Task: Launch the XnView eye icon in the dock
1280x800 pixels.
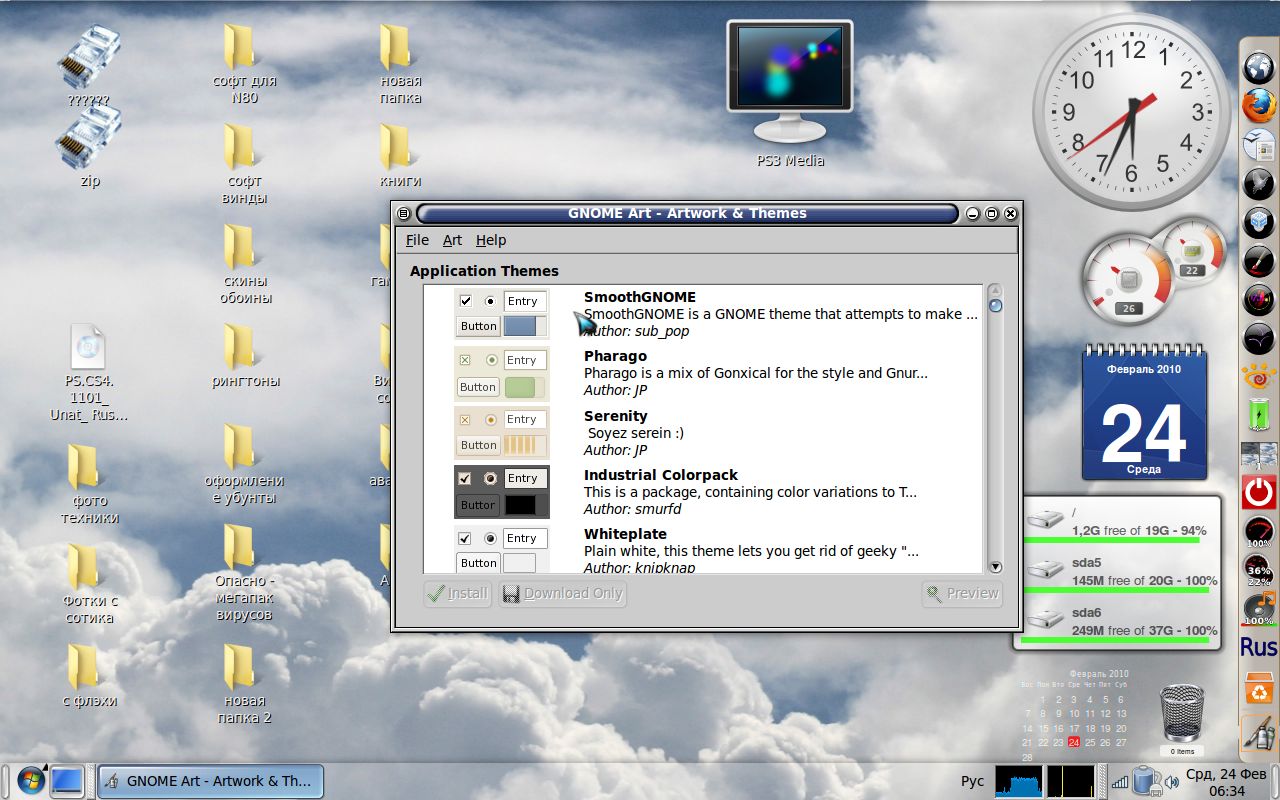Action: [1258, 377]
